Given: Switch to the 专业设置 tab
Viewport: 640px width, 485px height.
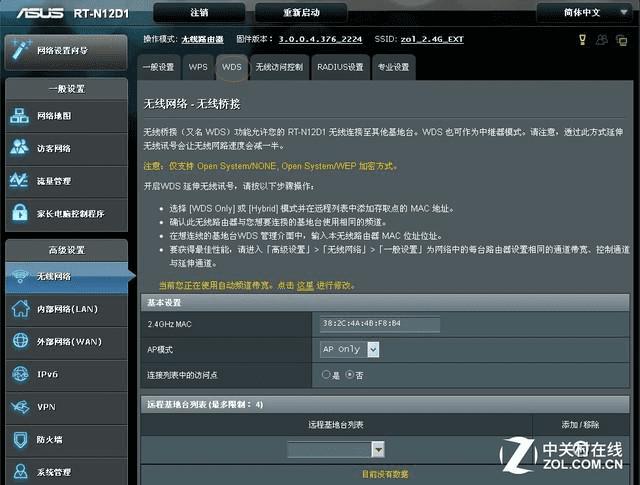Looking at the screenshot, I should pyautogui.click(x=393, y=67).
